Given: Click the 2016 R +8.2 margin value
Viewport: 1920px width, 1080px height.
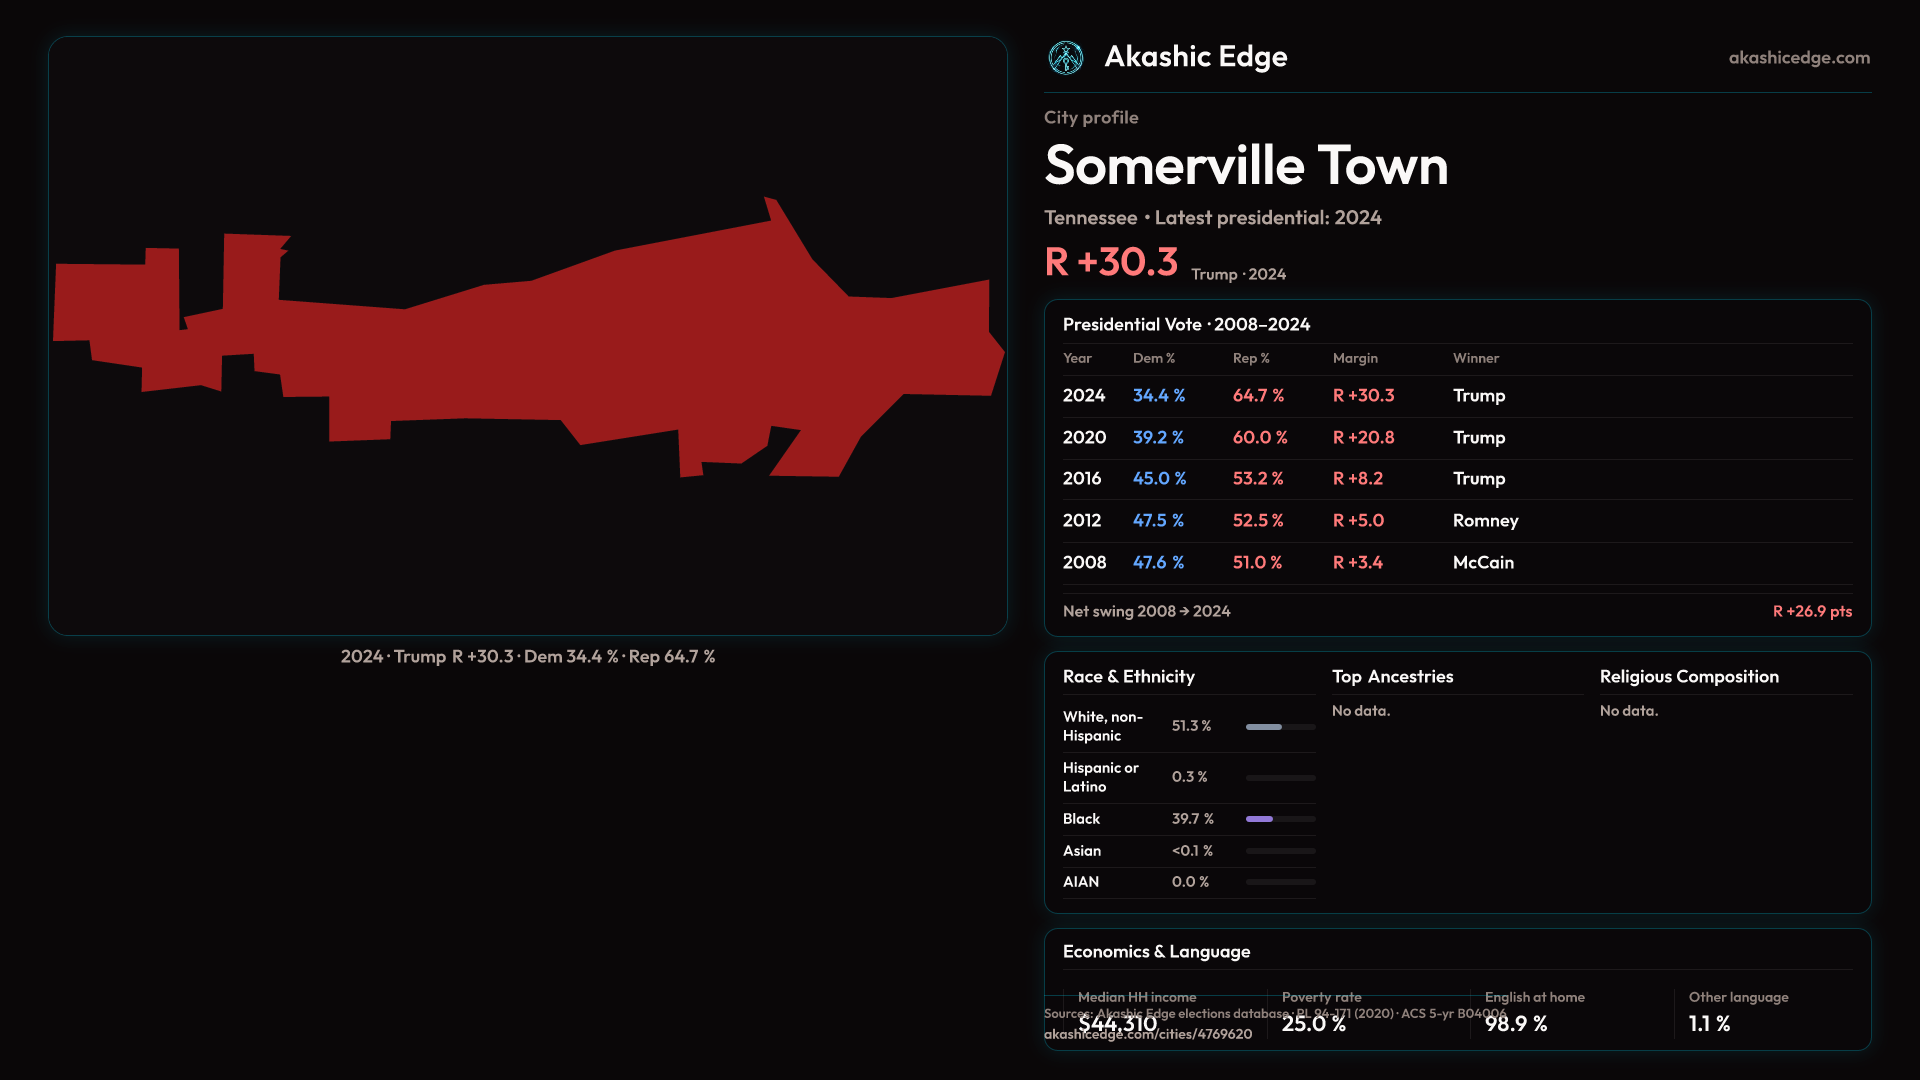Looking at the screenshot, I should click(x=1357, y=479).
